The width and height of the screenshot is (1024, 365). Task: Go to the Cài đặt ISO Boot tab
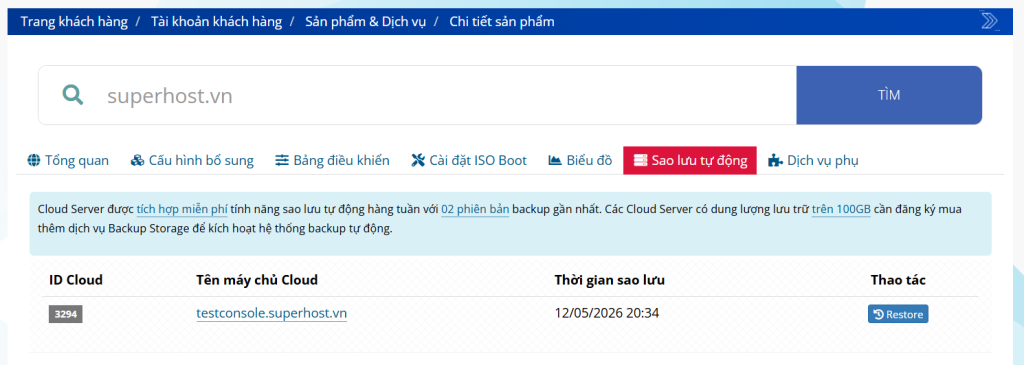coord(469,160)
